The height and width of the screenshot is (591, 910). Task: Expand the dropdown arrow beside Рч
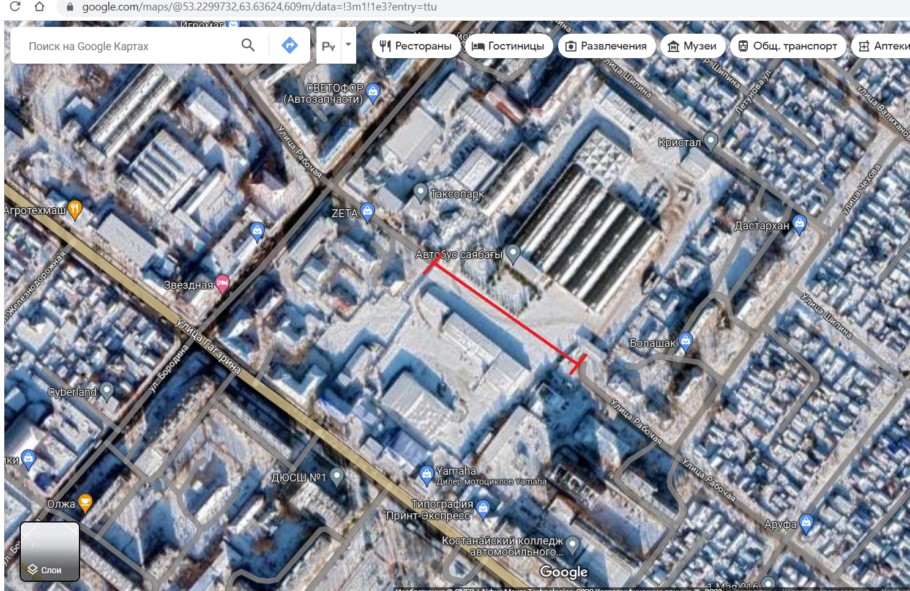[x=348, y=45]
